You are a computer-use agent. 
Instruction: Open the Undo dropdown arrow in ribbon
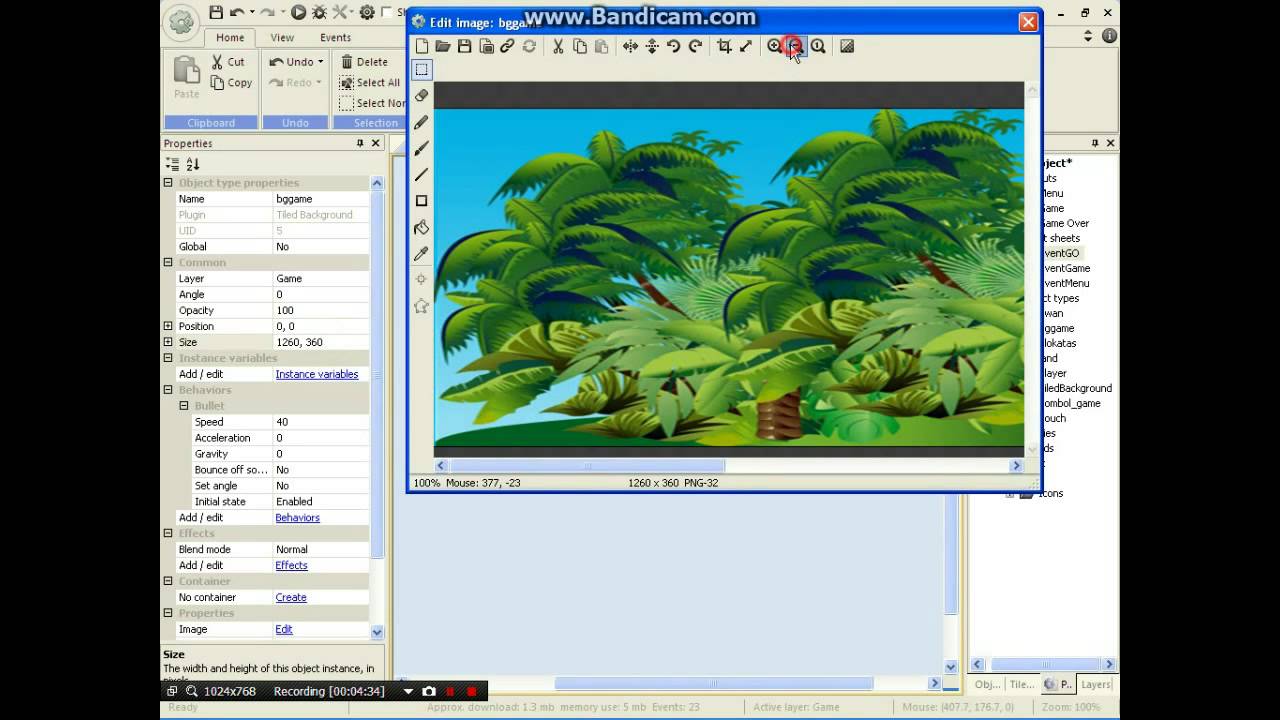pyautogui.click(x=320, y=62)
